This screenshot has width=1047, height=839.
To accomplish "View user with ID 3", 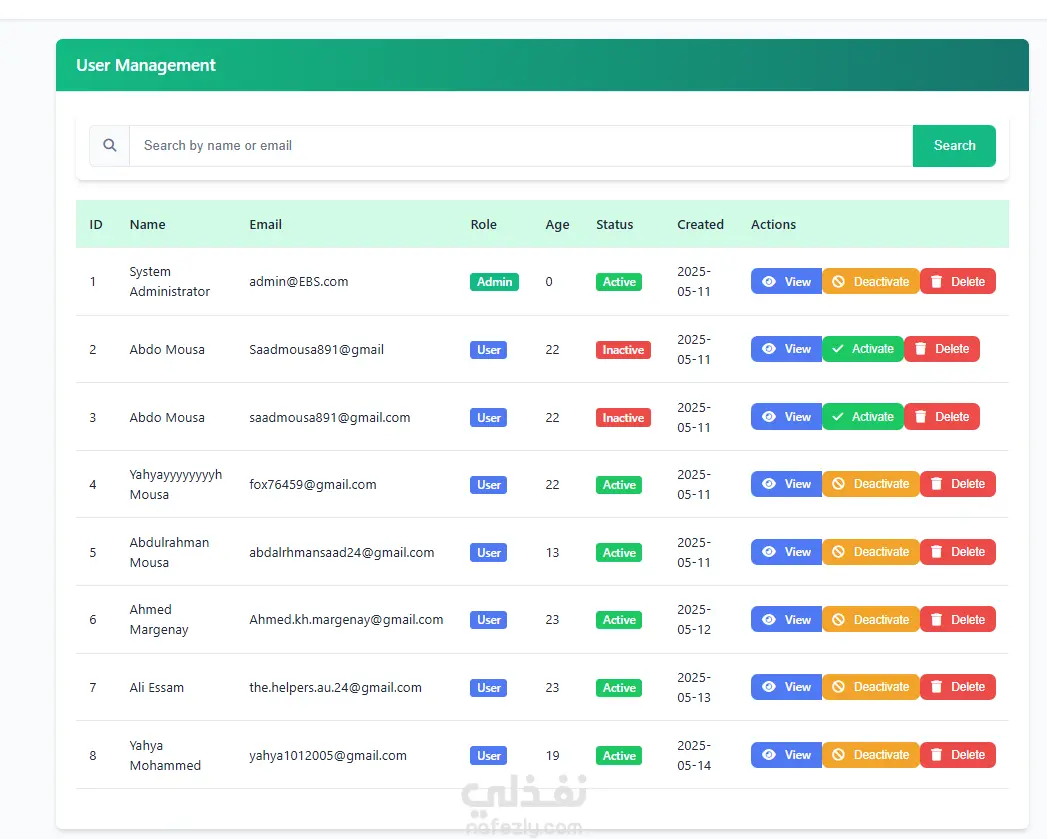I will point(786,417).
